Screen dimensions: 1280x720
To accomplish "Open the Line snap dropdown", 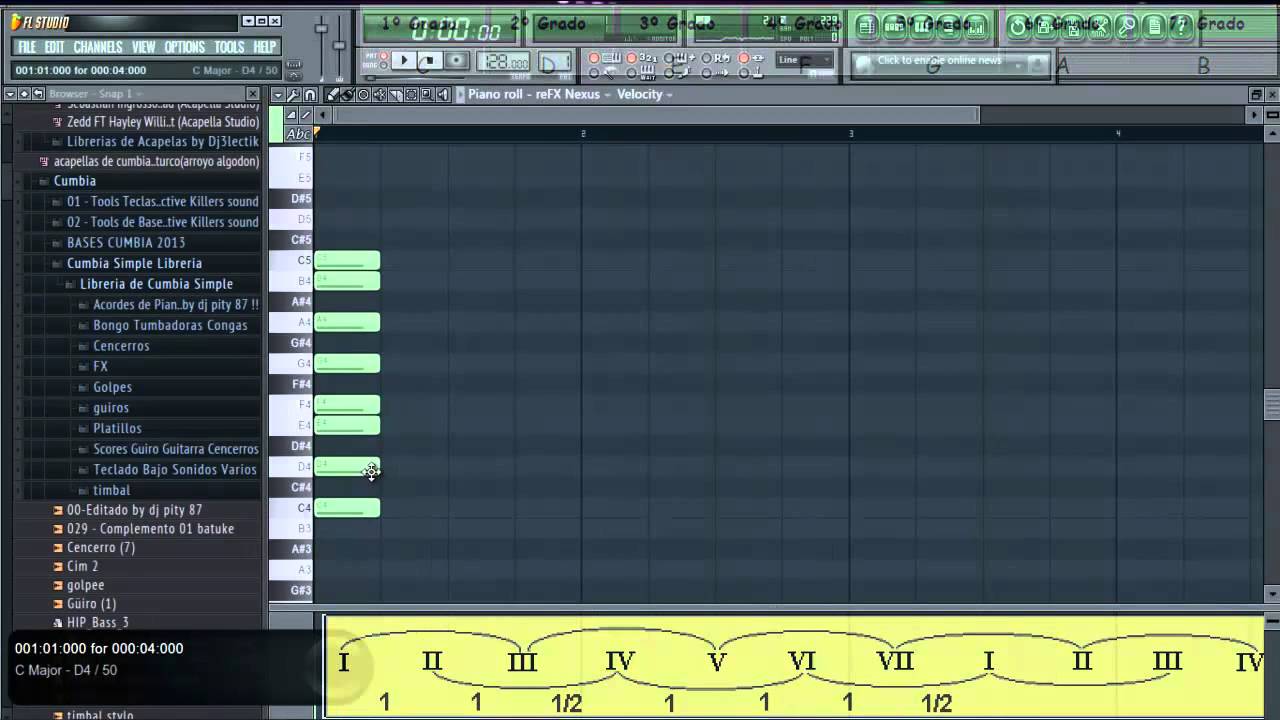I will pyautogui.click(x=804, y=60).
